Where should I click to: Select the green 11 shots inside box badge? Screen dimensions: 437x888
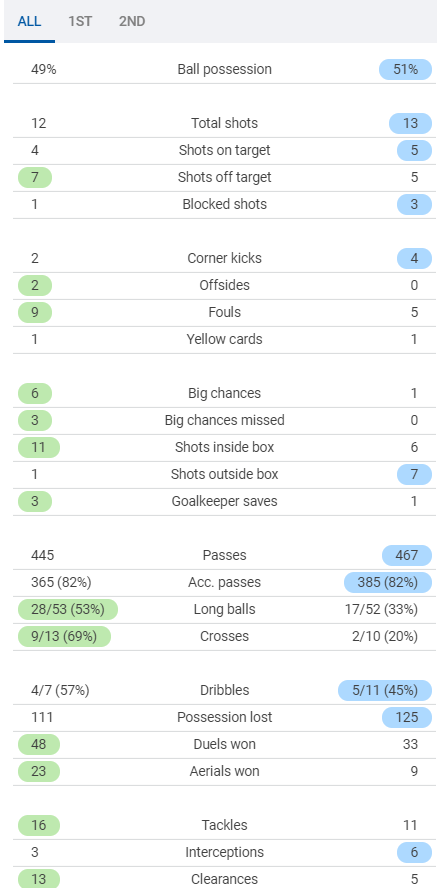(38, 447)
